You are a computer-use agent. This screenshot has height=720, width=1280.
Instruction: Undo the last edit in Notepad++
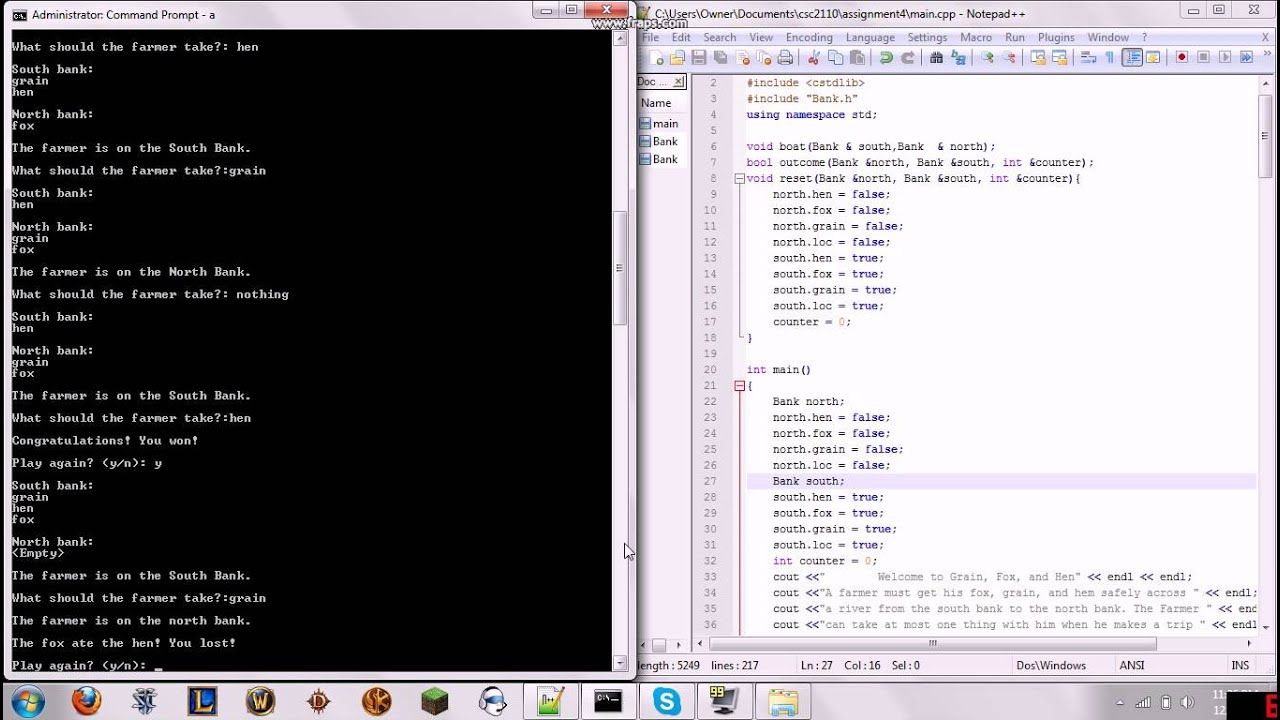point(885,58)
